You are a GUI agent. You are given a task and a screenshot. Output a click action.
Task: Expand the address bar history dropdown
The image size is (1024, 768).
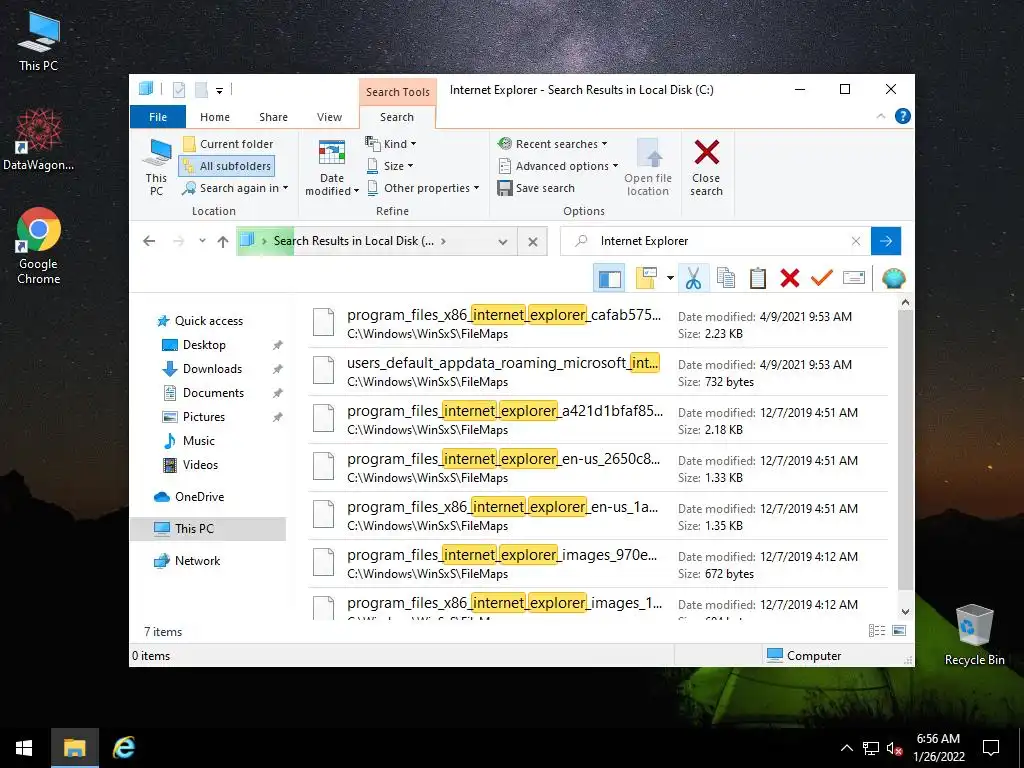503,242
